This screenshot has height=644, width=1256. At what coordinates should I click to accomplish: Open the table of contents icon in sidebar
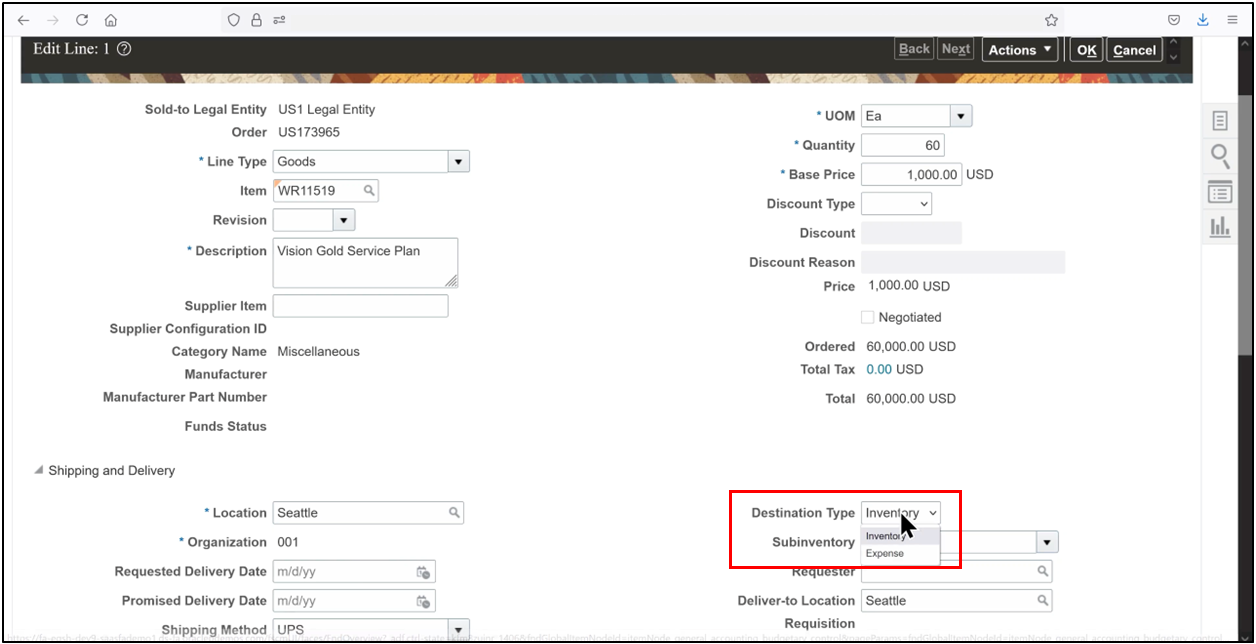1219,192
